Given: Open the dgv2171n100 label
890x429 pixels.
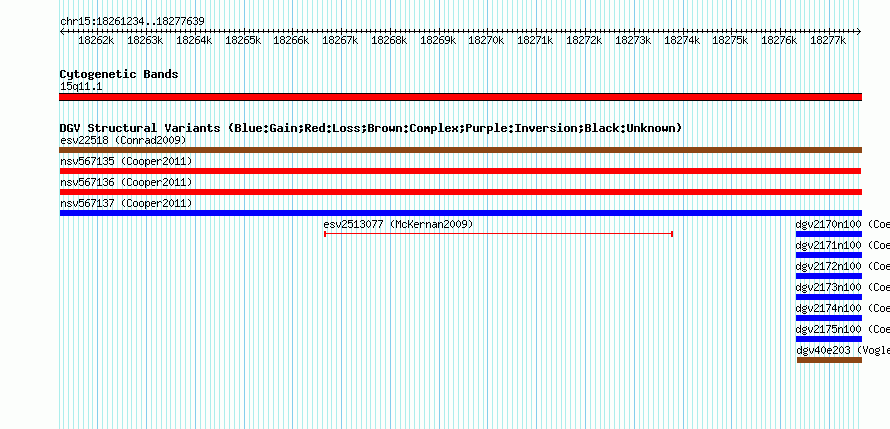Looking at the screenshot, I should point(842,245).
